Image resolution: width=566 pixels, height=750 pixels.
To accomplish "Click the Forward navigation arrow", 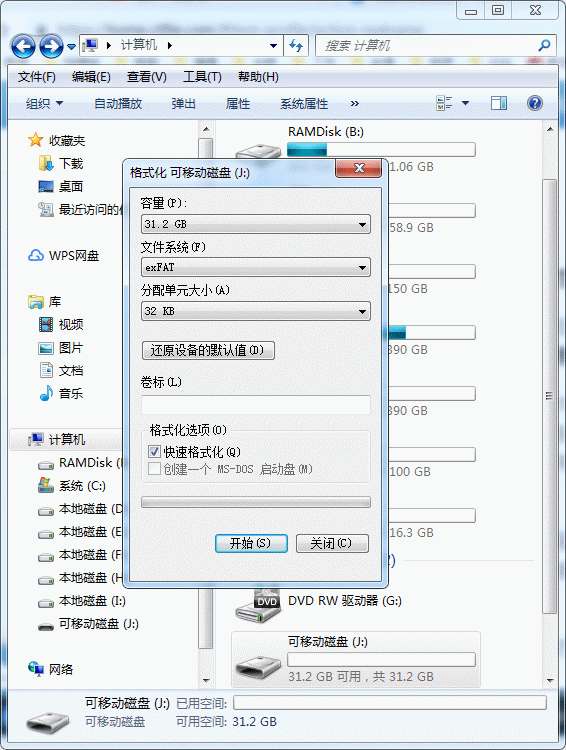I will pos(51,46).
